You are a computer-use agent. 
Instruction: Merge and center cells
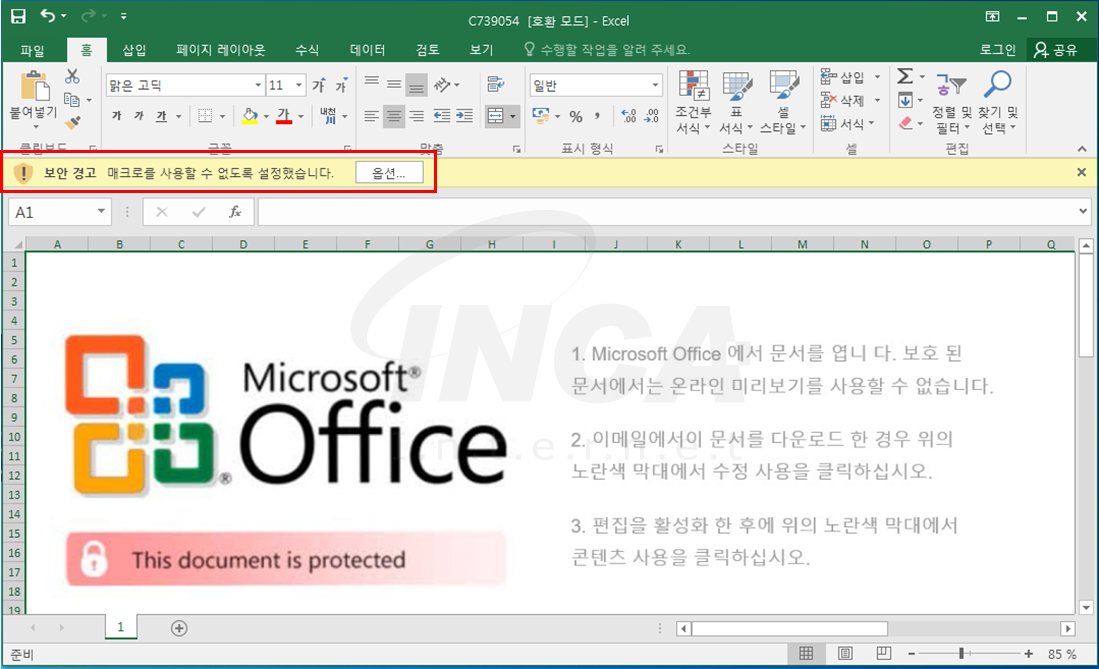pyautogui.click(x=496, y=116)
